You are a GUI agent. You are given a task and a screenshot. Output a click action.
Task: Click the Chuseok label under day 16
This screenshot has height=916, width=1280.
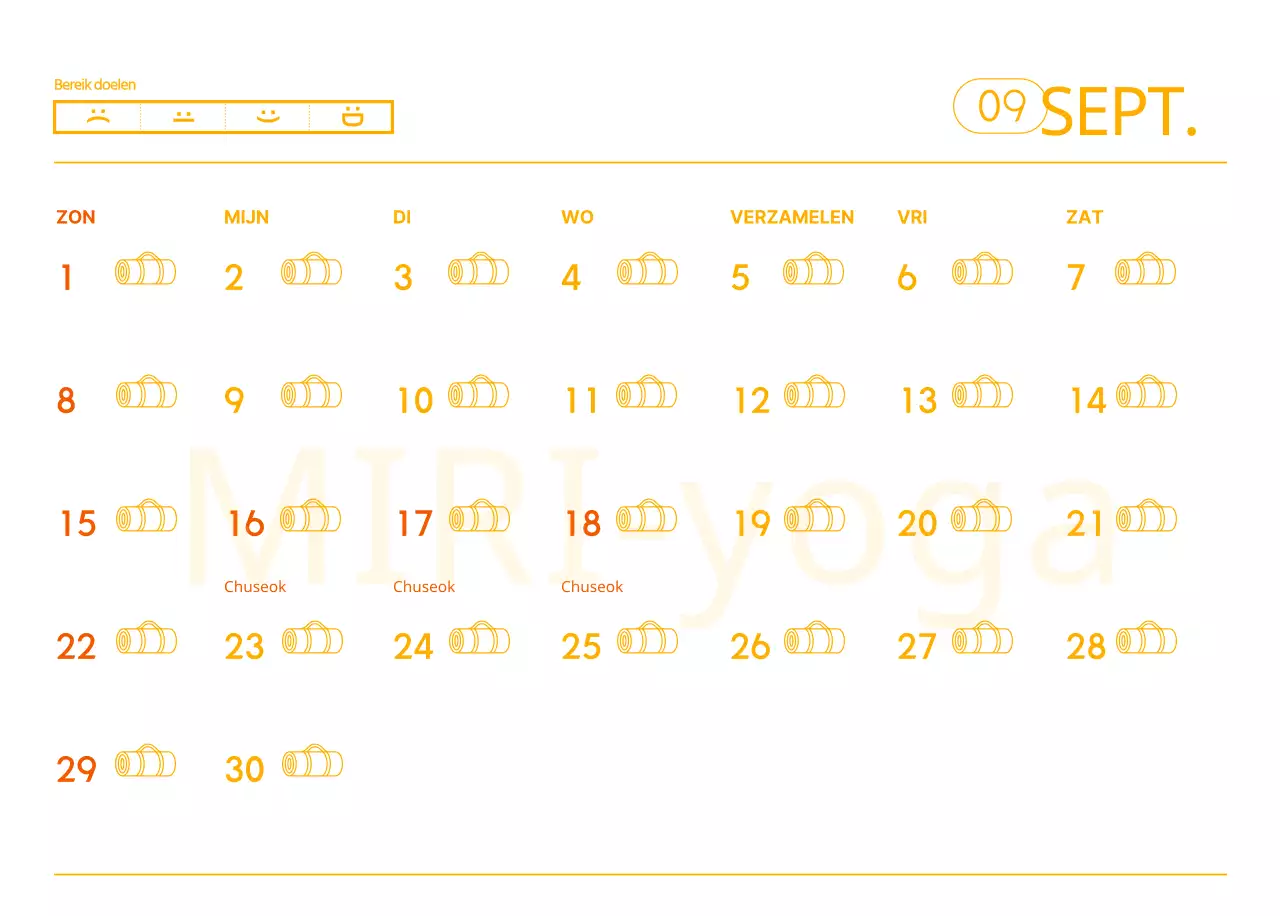pos(255,587)
